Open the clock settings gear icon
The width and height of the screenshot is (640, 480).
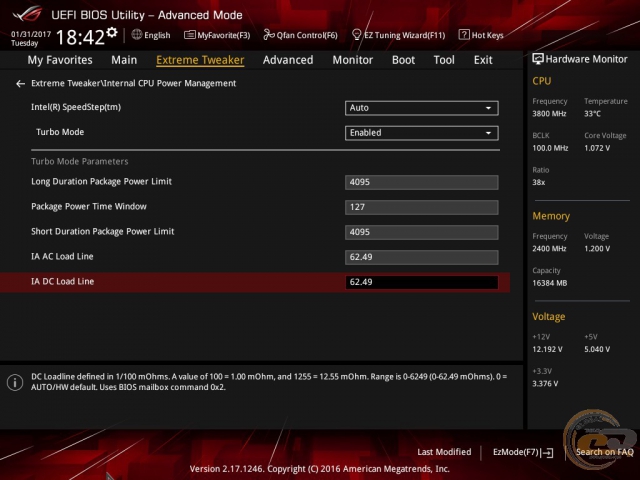coord(112,33)
